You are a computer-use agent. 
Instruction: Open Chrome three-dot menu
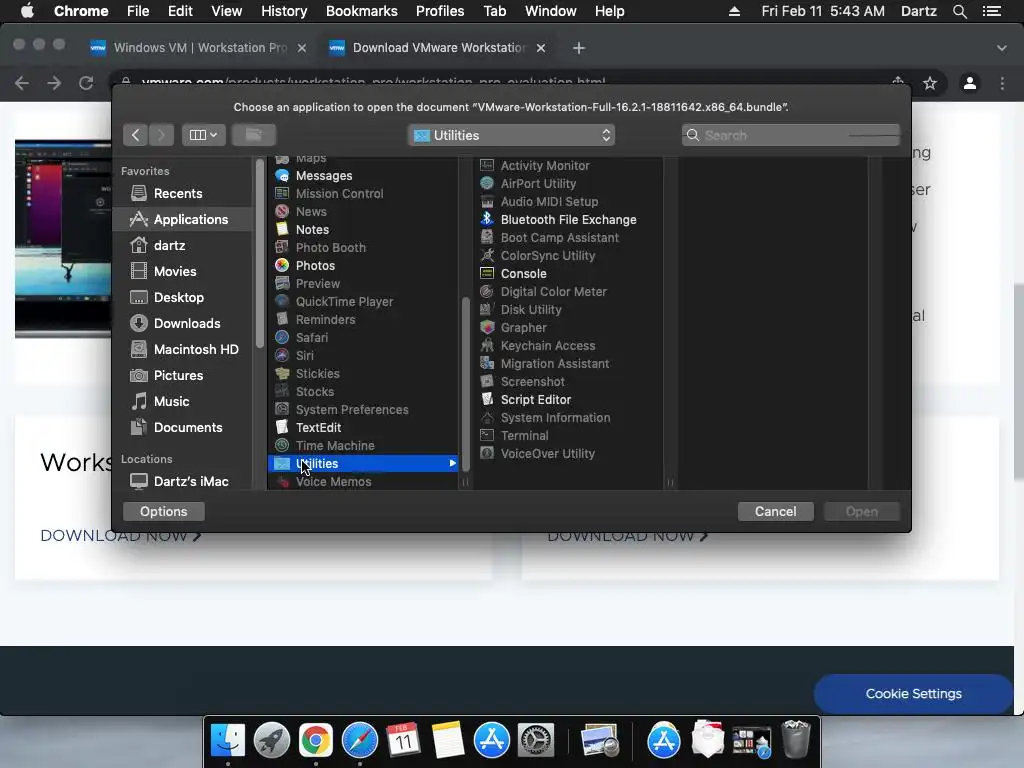click(x=1002, y=83)
